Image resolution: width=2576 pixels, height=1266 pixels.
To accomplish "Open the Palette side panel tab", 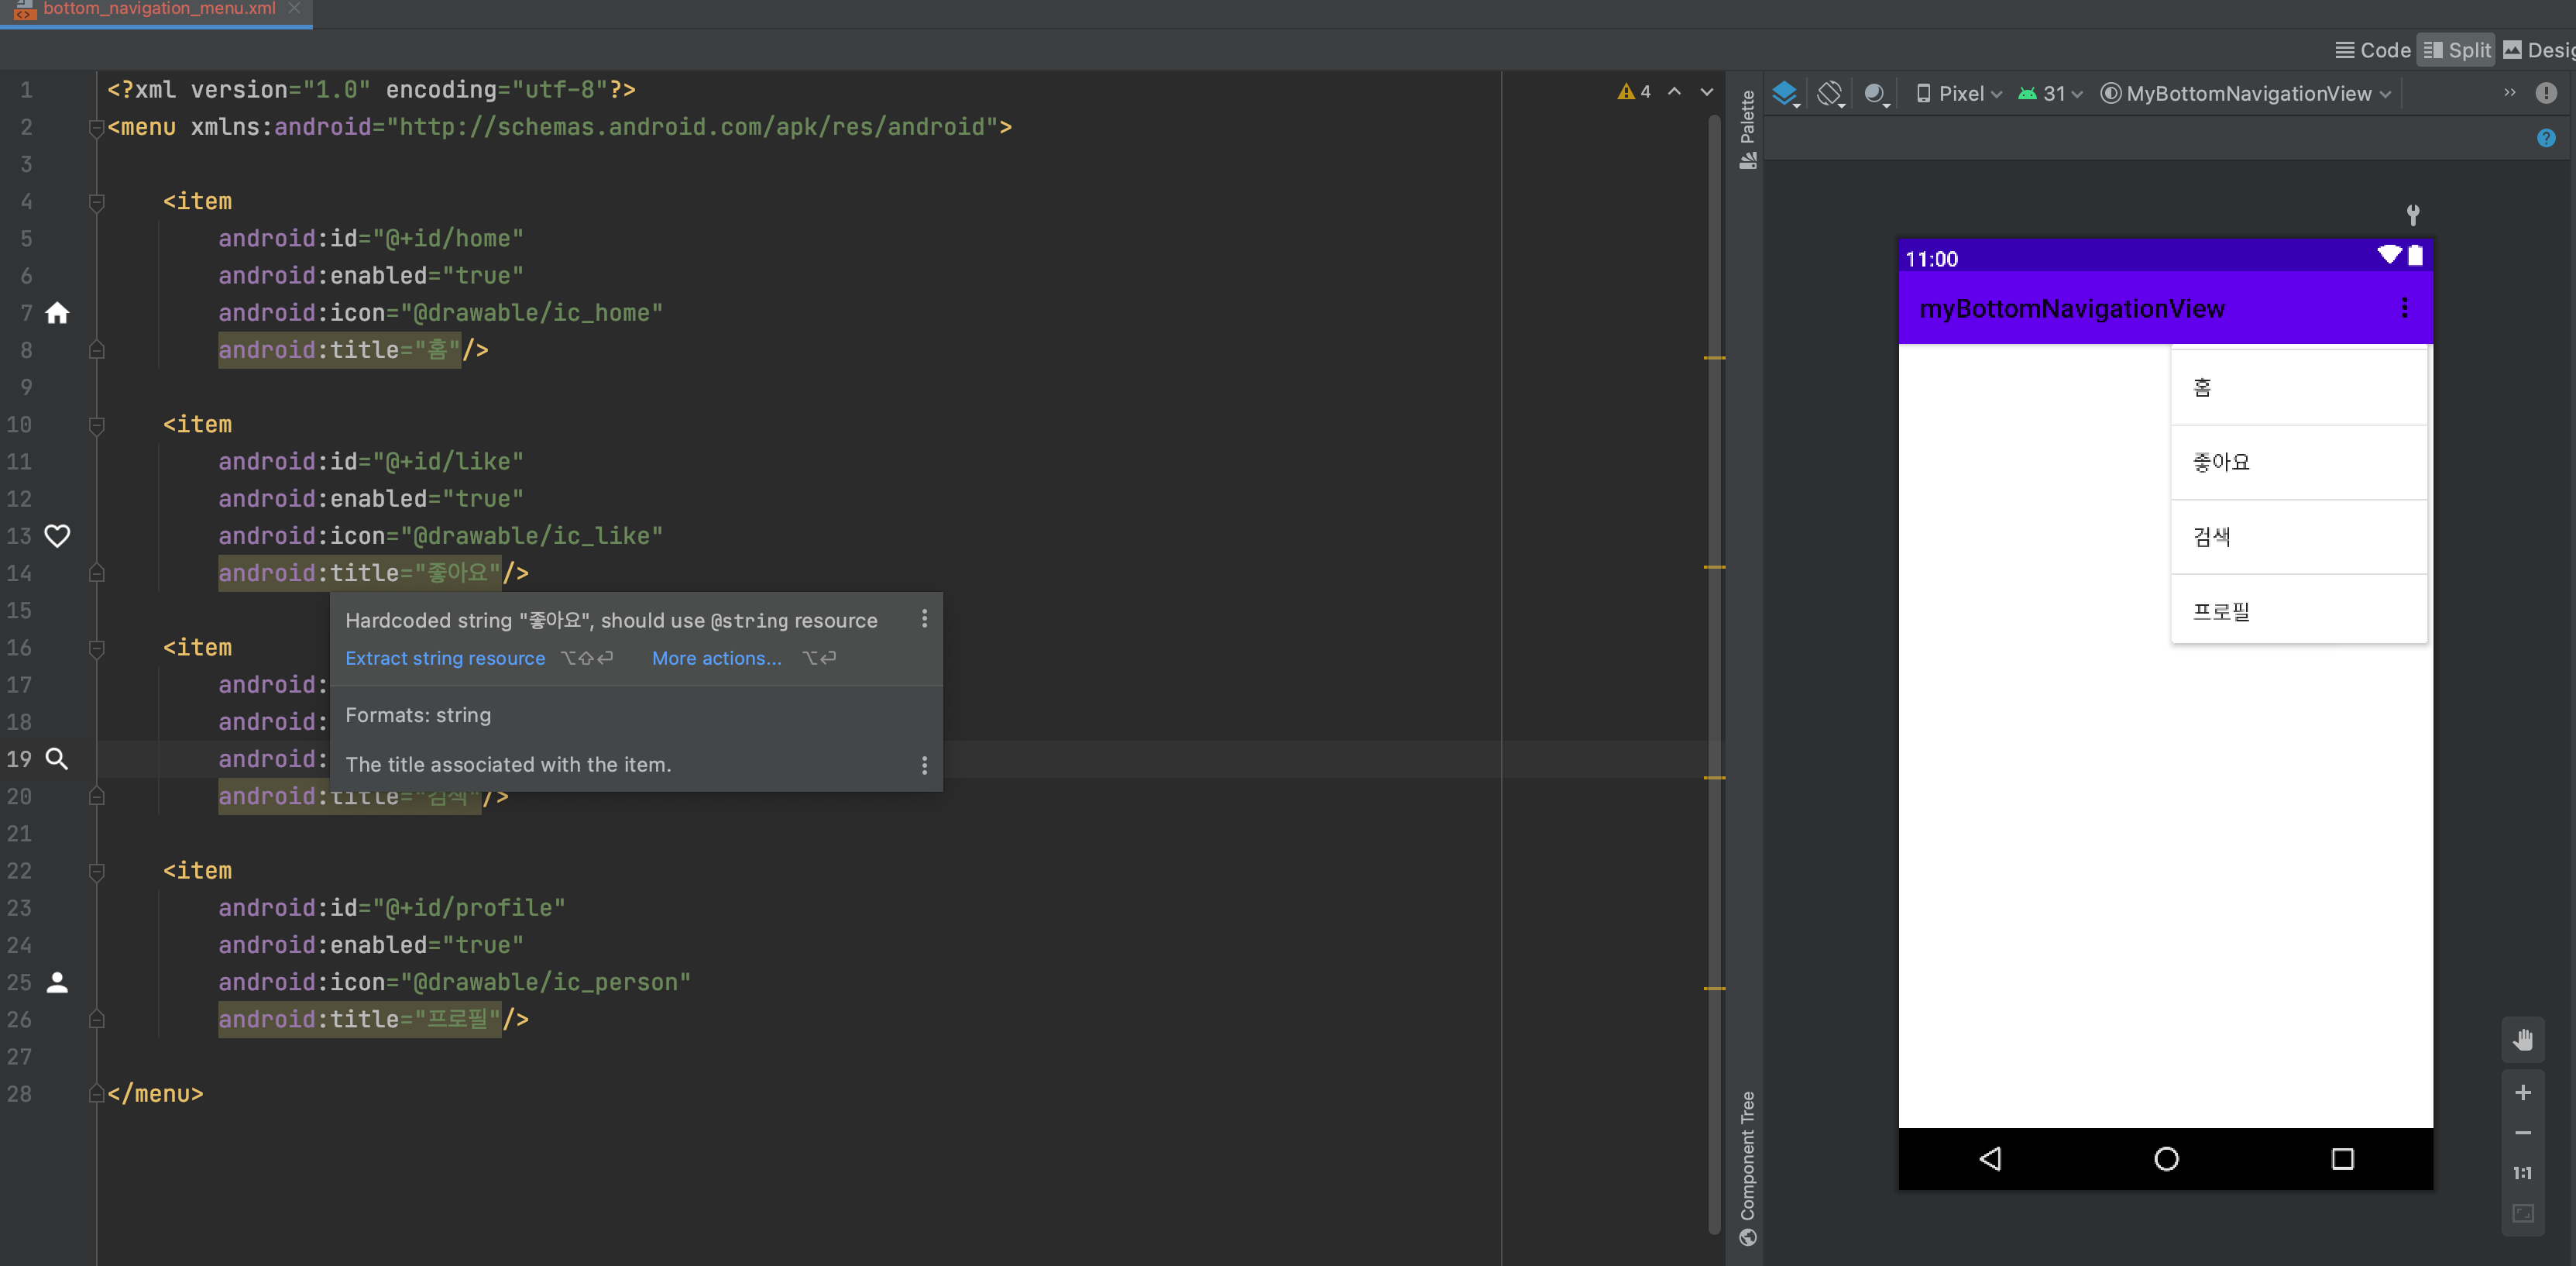I will [1747, 128].
